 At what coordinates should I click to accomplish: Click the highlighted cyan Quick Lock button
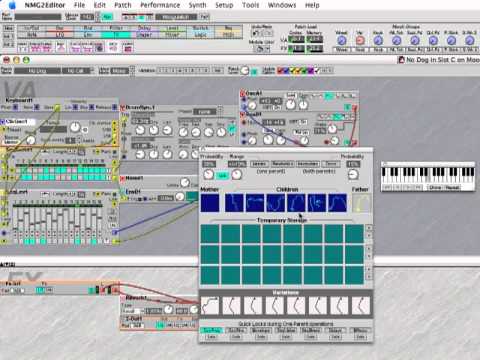tap(211, 330)
